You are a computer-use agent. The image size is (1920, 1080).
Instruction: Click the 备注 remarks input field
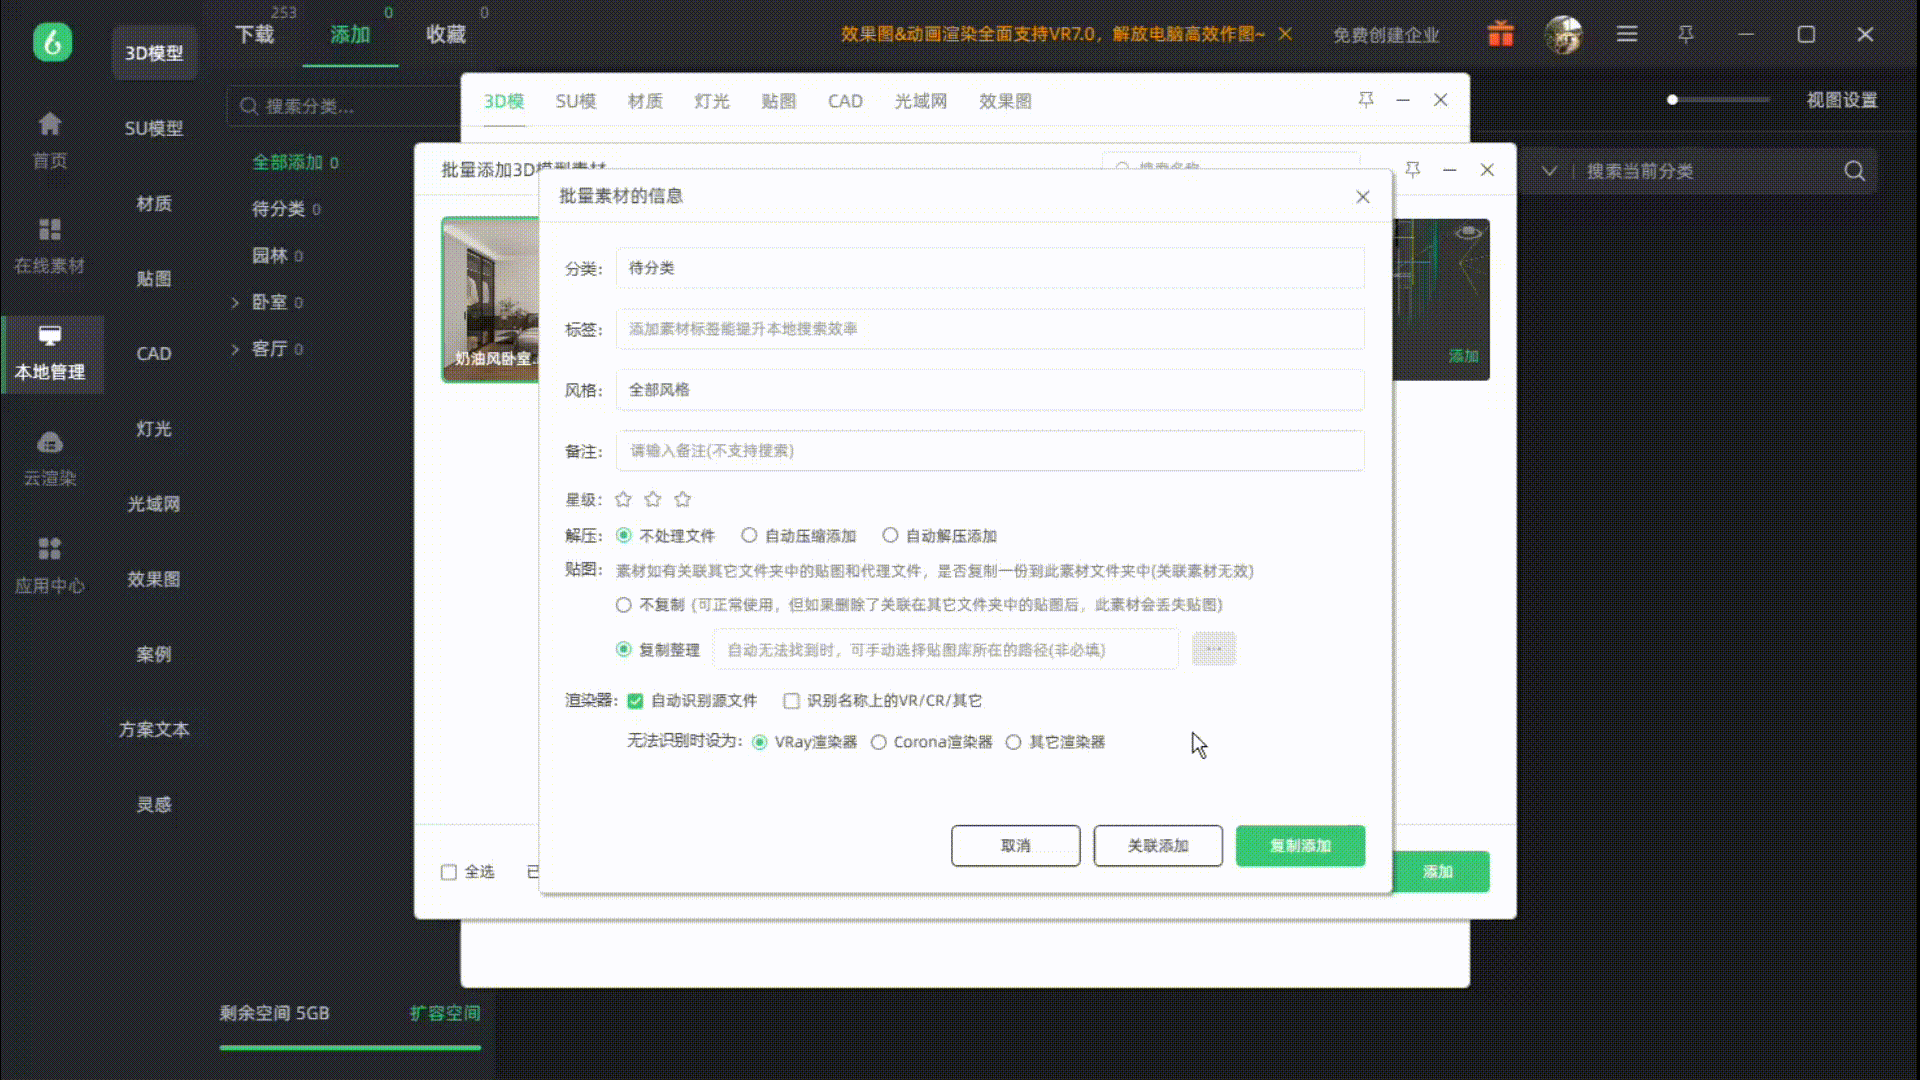(x=990, y=451)
